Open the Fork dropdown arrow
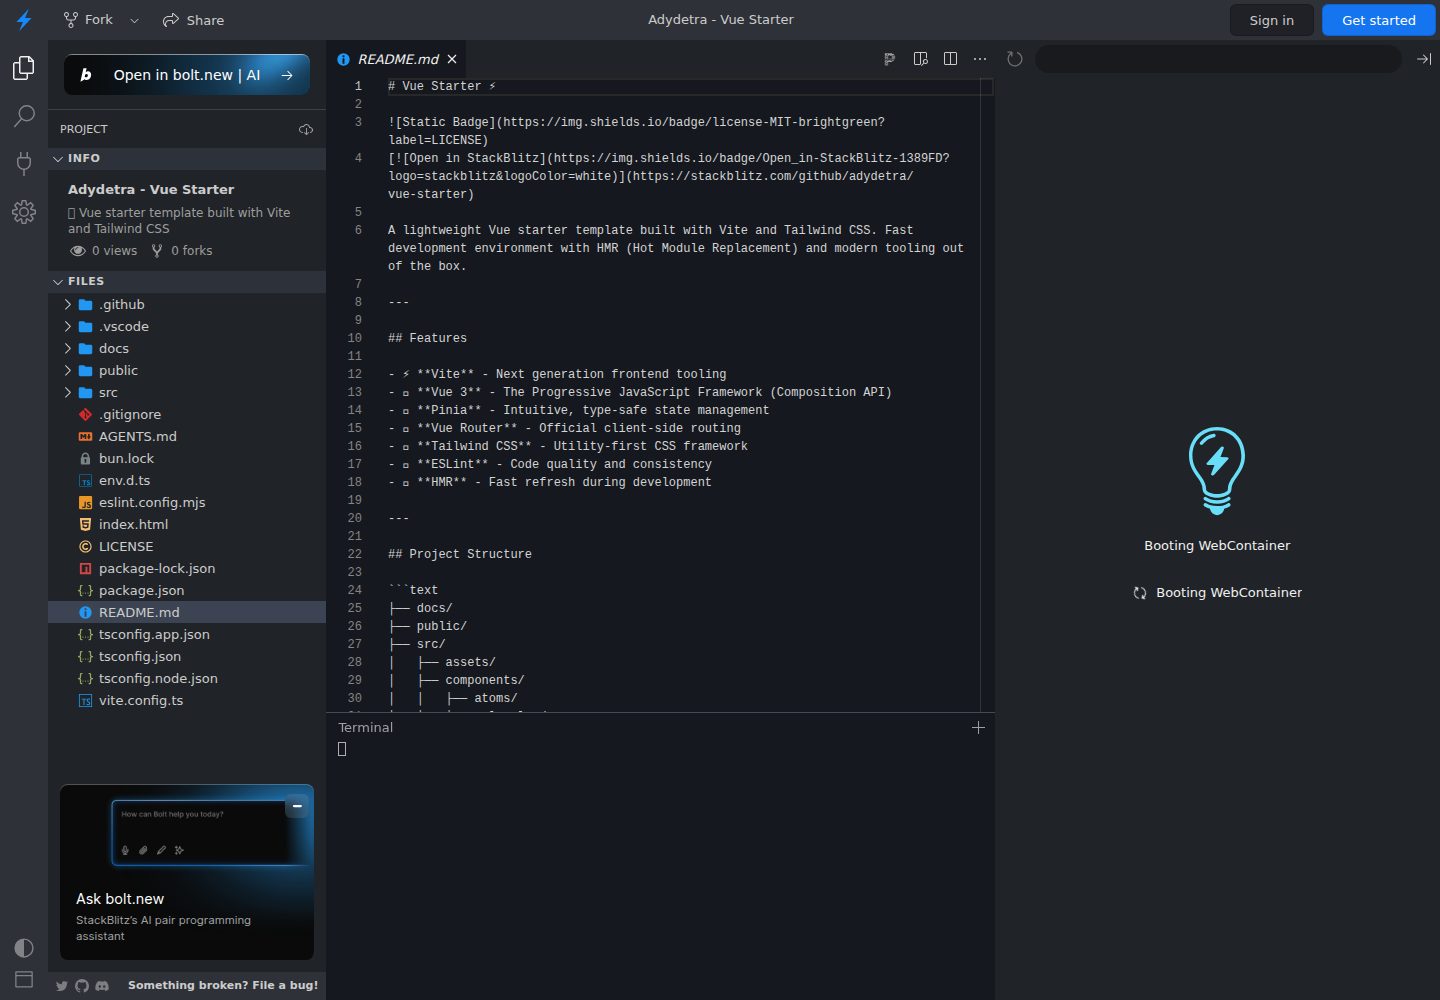 (x=134, y=20)
